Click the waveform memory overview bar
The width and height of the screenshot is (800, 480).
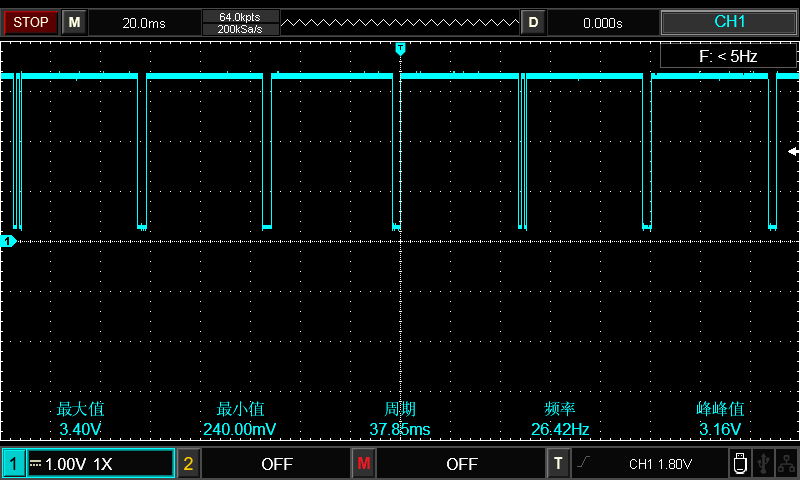tap(400, 22)
